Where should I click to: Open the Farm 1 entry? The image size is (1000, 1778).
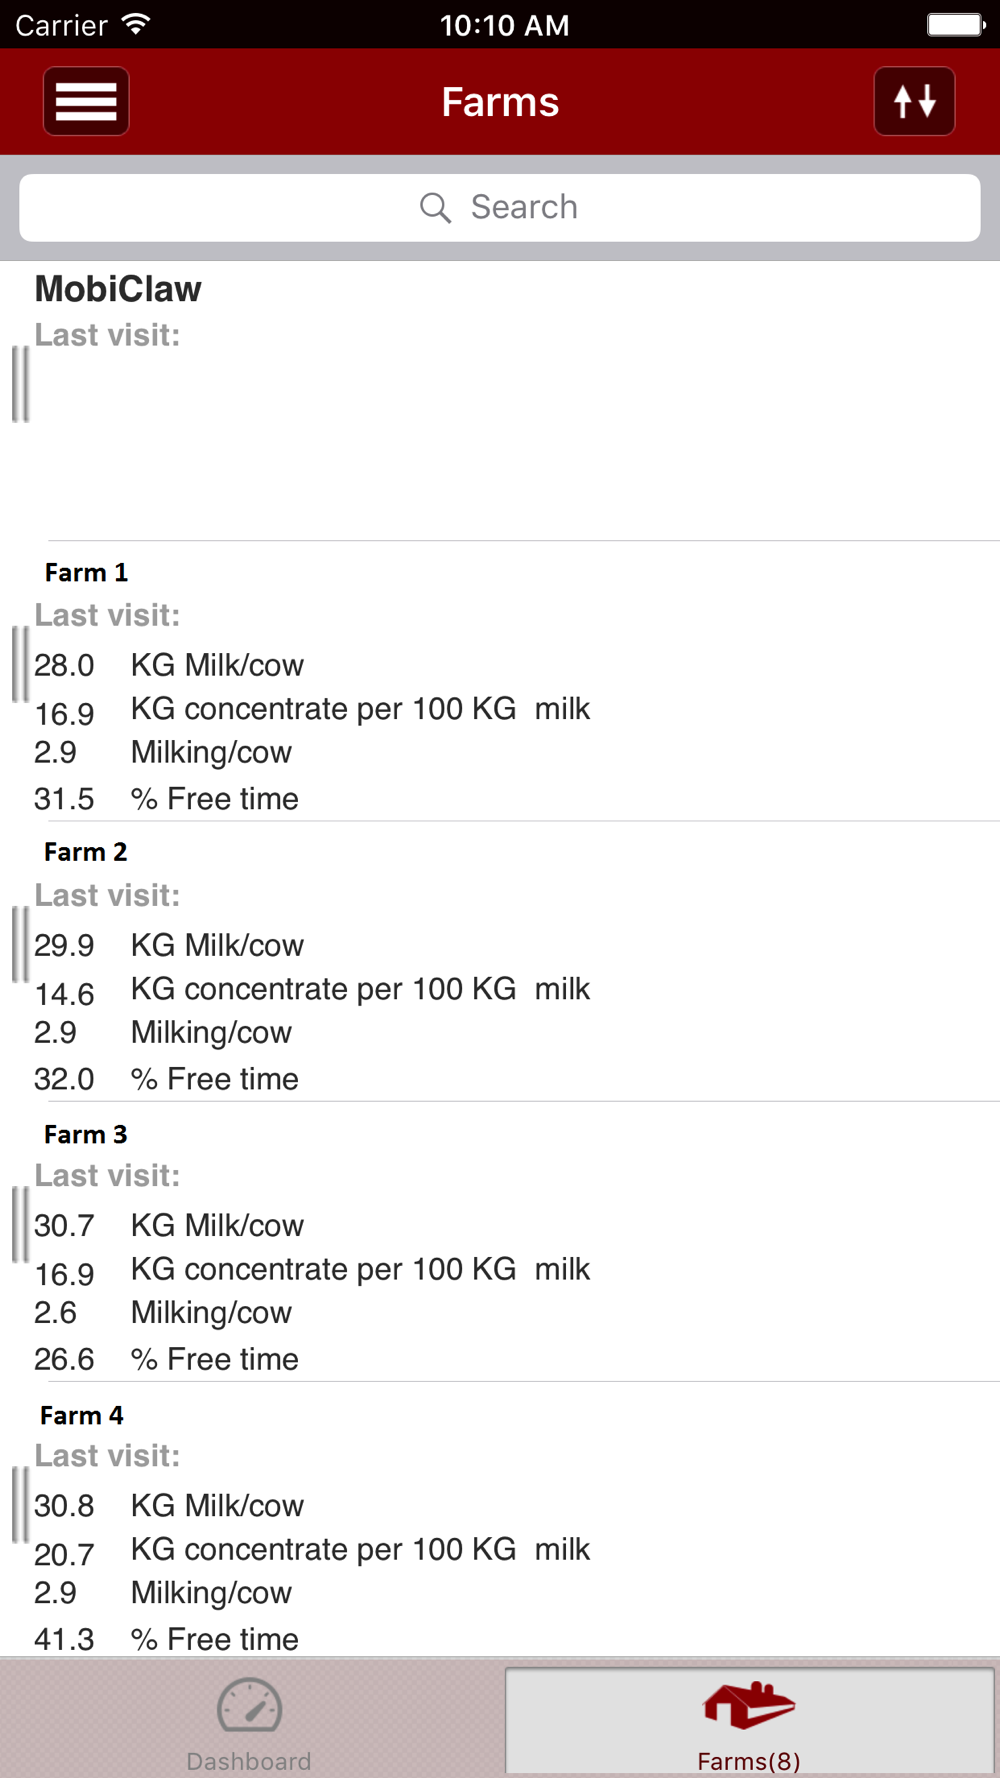(86, 573)
